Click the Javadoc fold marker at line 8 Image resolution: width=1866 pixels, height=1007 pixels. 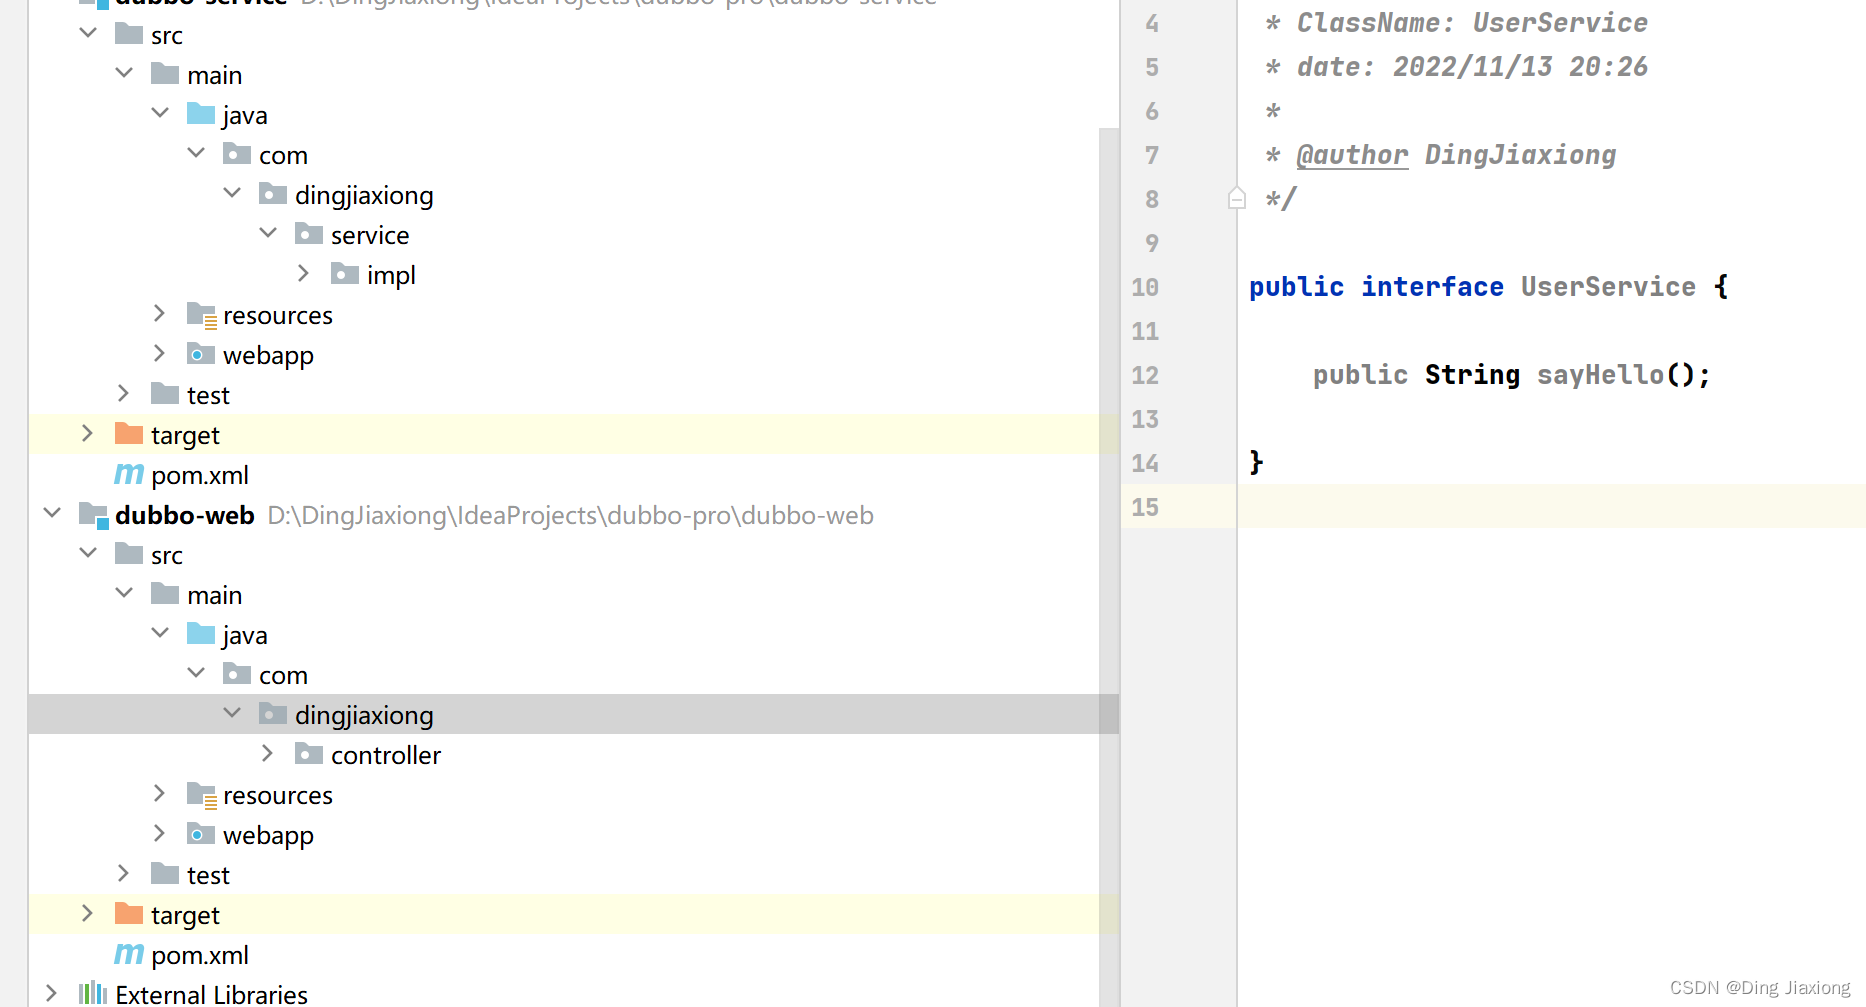point(1237,197)
